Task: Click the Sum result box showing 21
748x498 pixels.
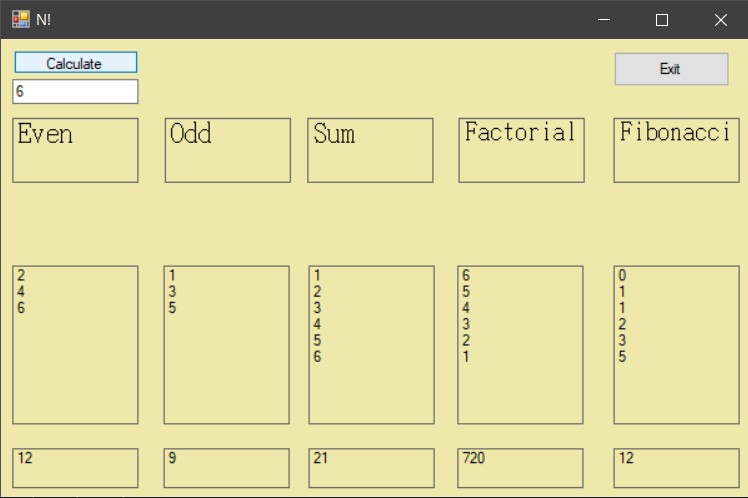Action: pyautogui.click(x=370, y=468)
